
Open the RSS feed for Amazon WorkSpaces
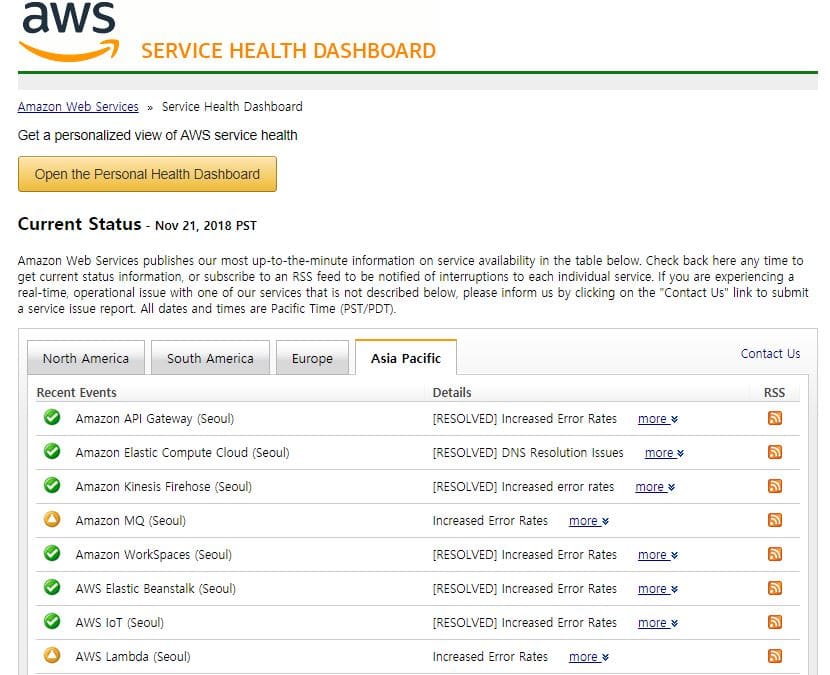coord(774,554)
